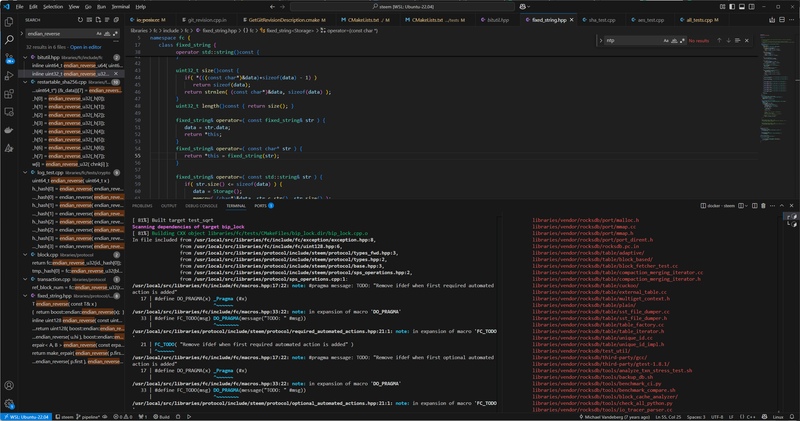Switch to the bitutil.hpp editor tab
The height and width of the screenshot is (421, 800).
tap(495, 20)
